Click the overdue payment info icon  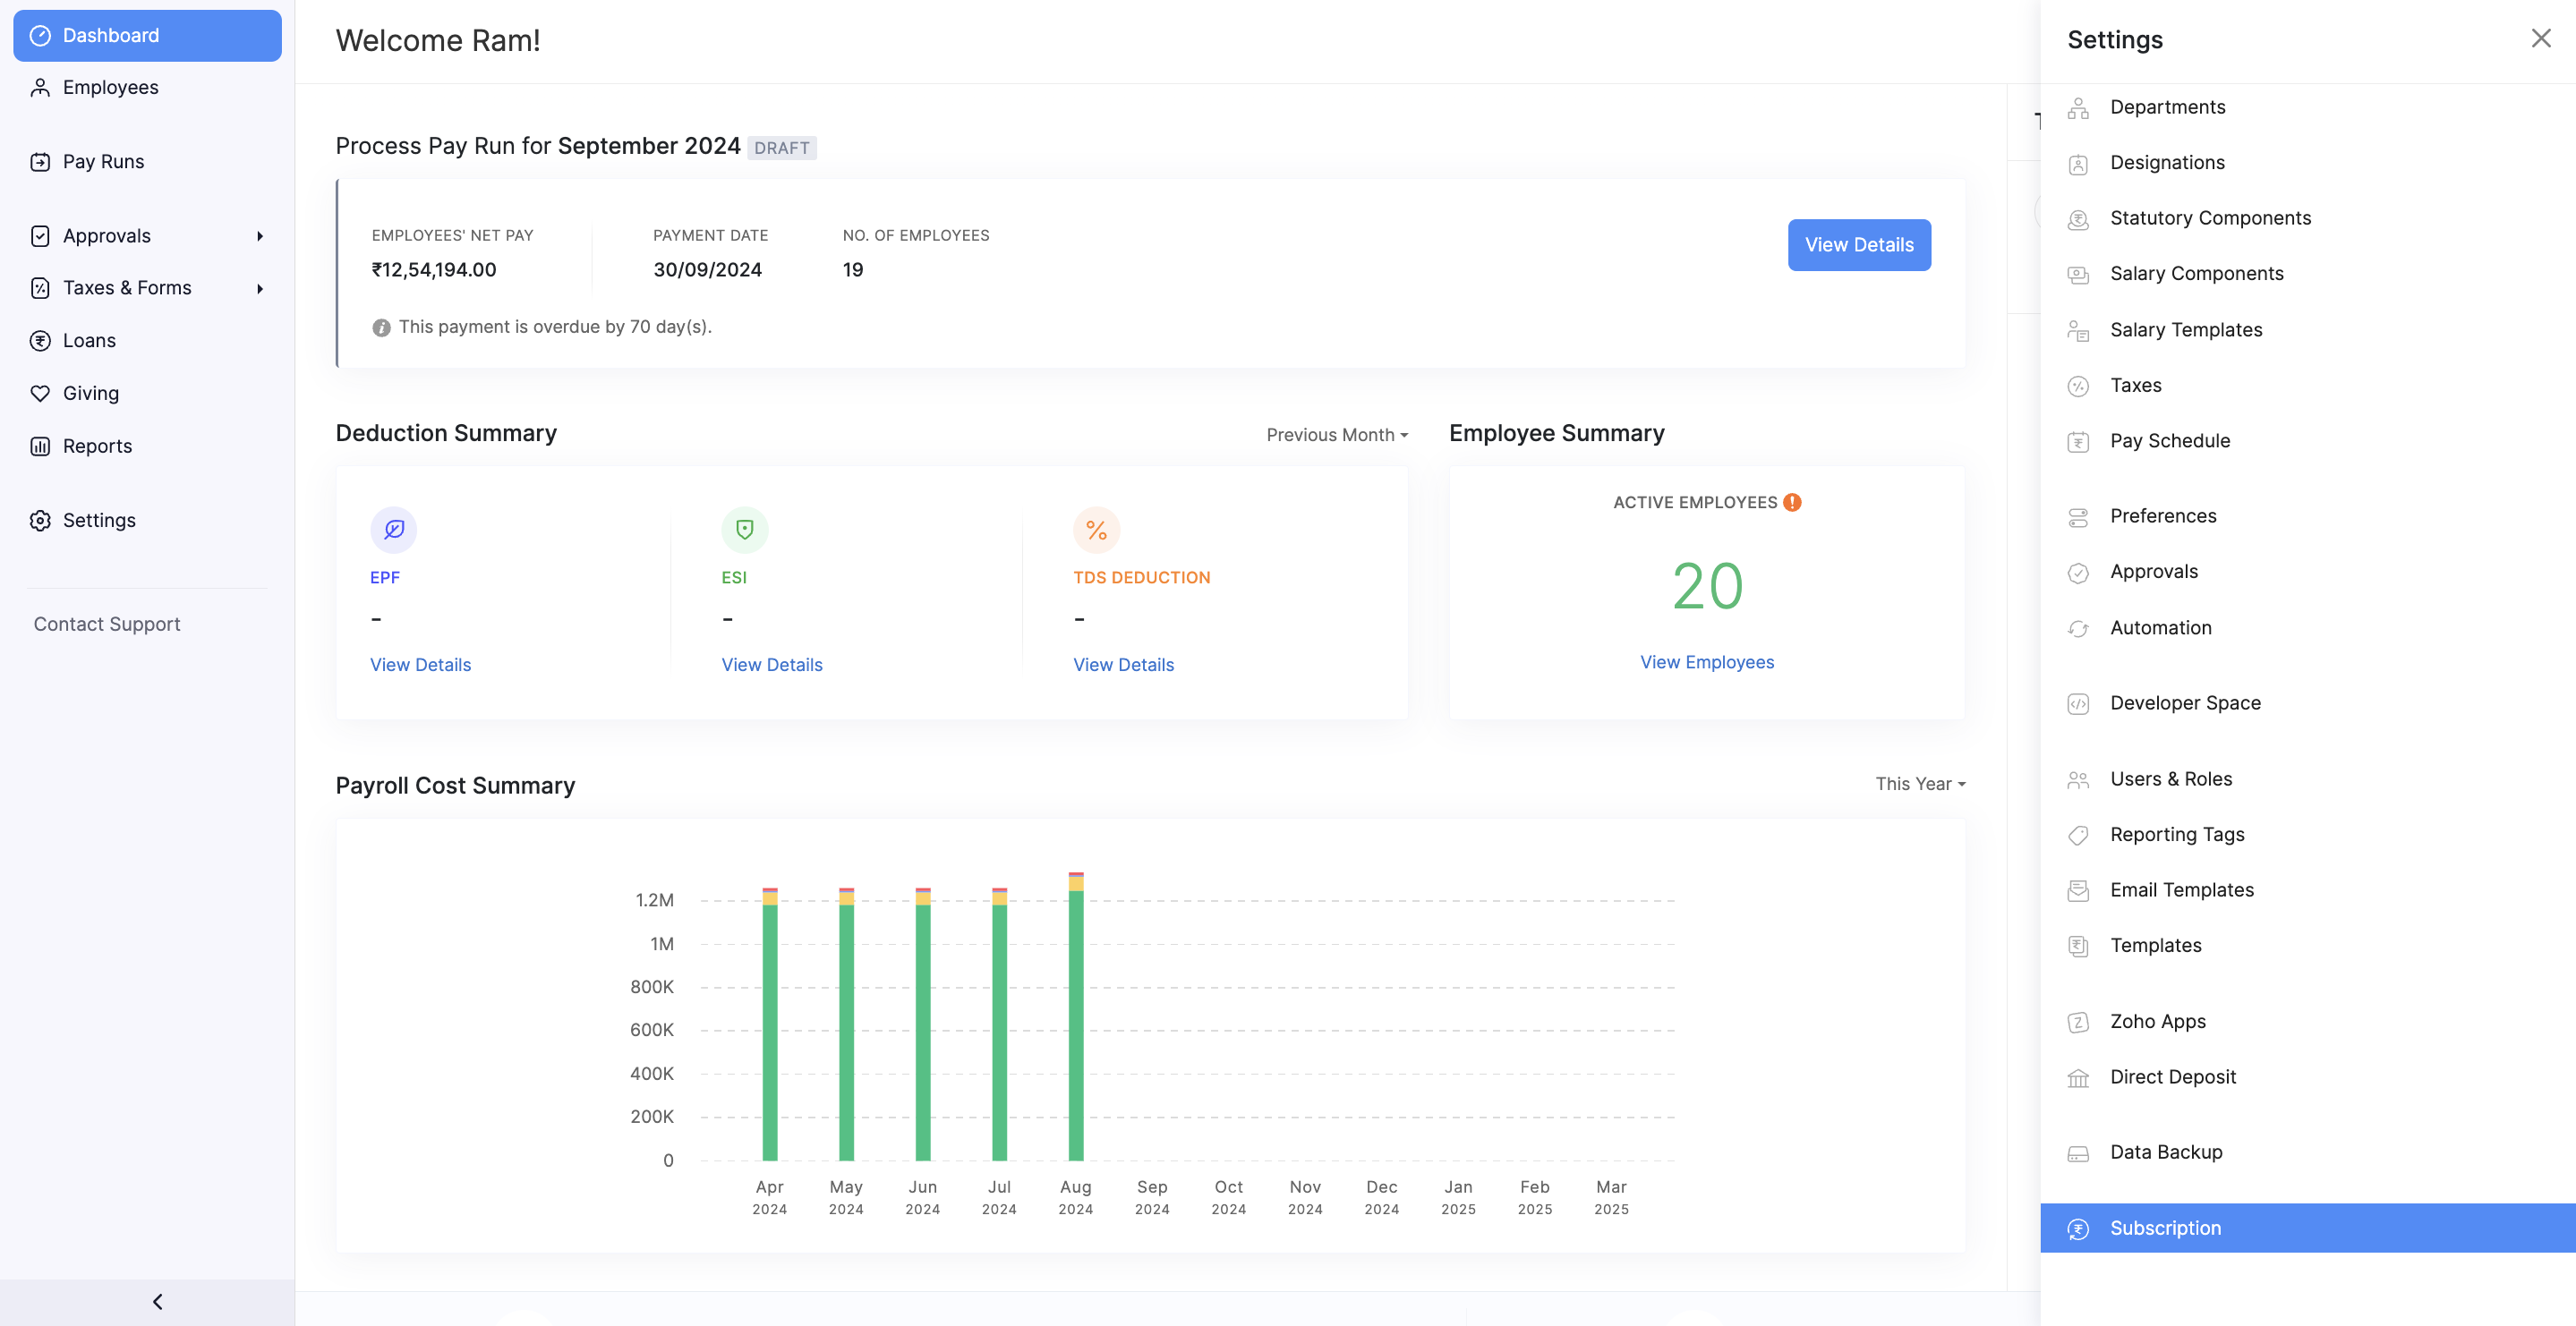(x=381, y=327)
